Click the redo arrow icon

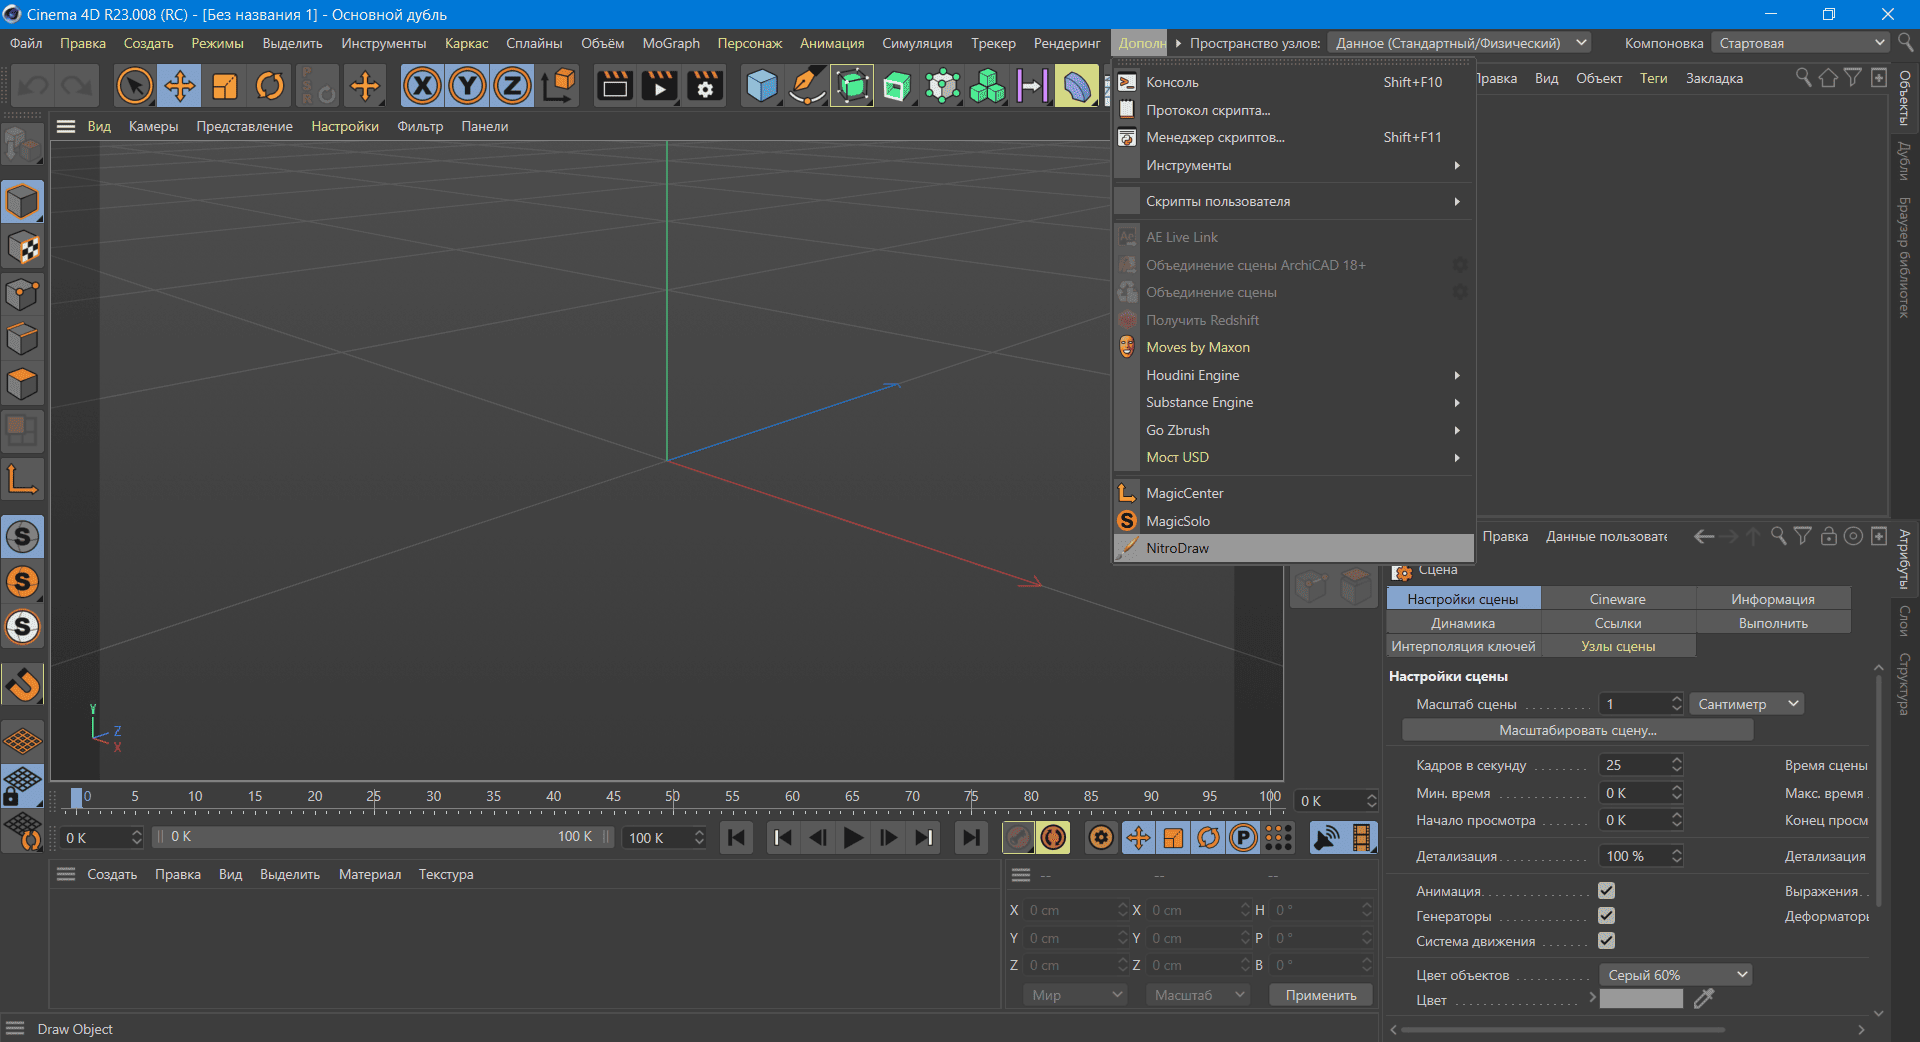[78, 86]
